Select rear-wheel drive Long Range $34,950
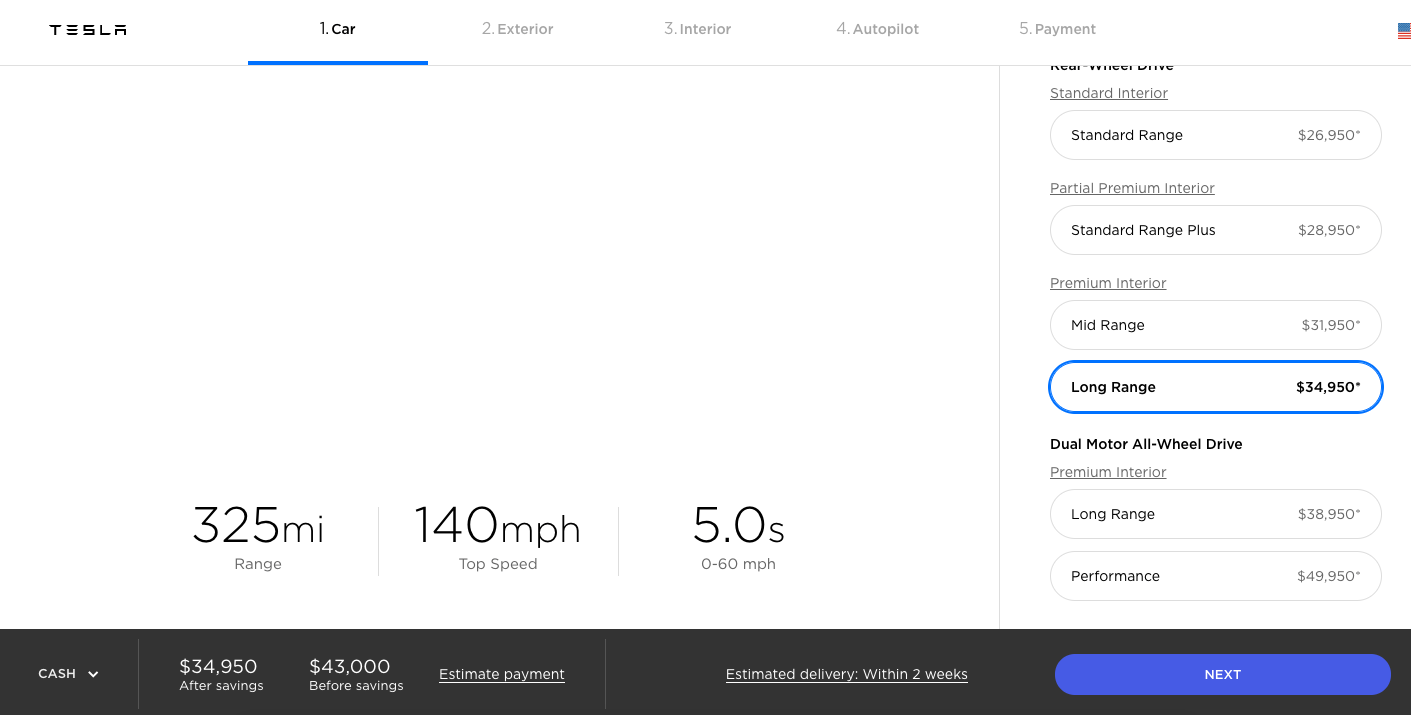Image resolution: width=1411 pixels, height=715 pixels. [1216, 387]
